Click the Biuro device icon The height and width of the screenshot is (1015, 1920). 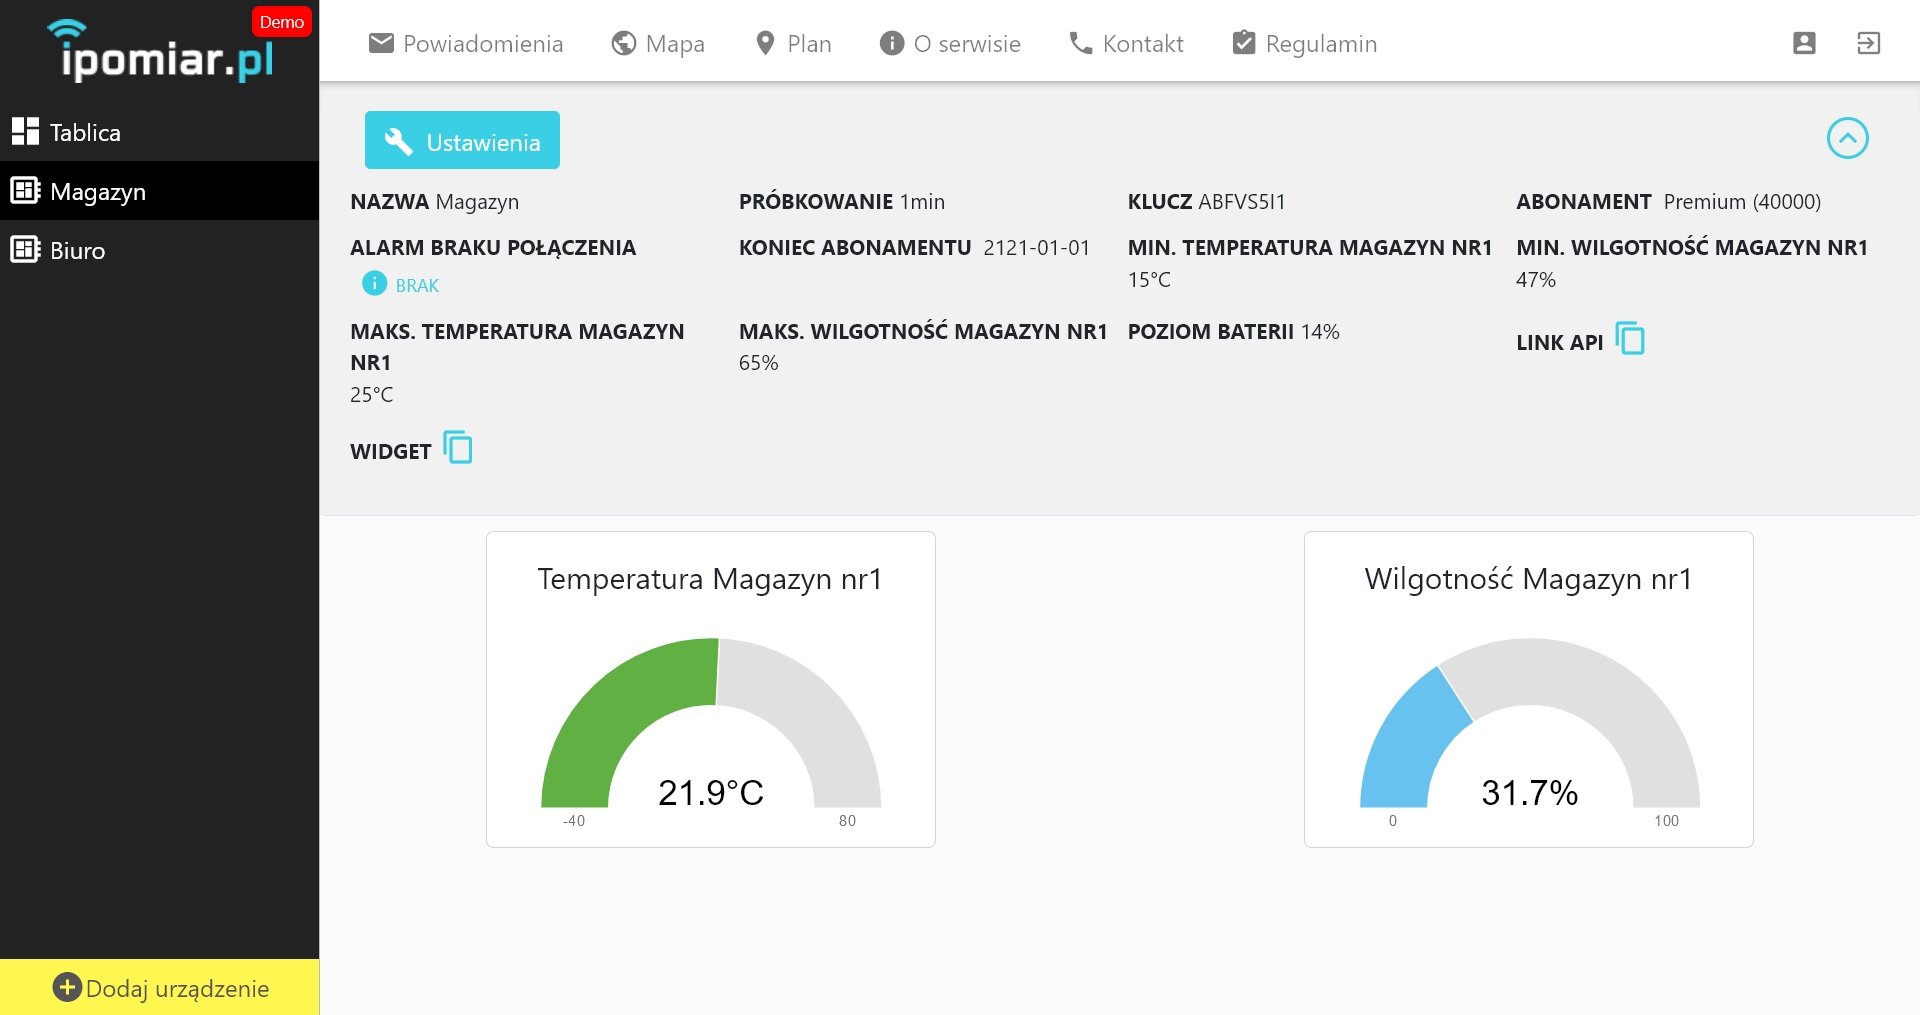[25, 249]
